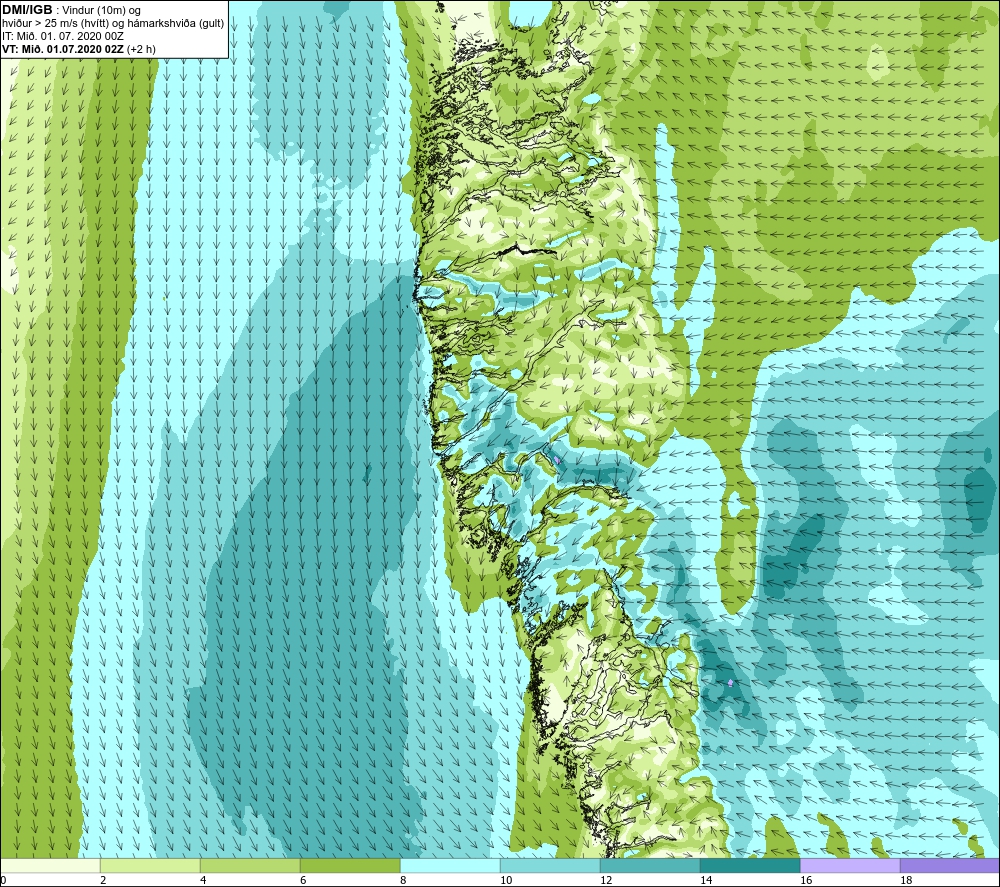Click the legend scale value 10
Image resolution: width=1000 pixels, height=887 pixels.
pos(506,880)
